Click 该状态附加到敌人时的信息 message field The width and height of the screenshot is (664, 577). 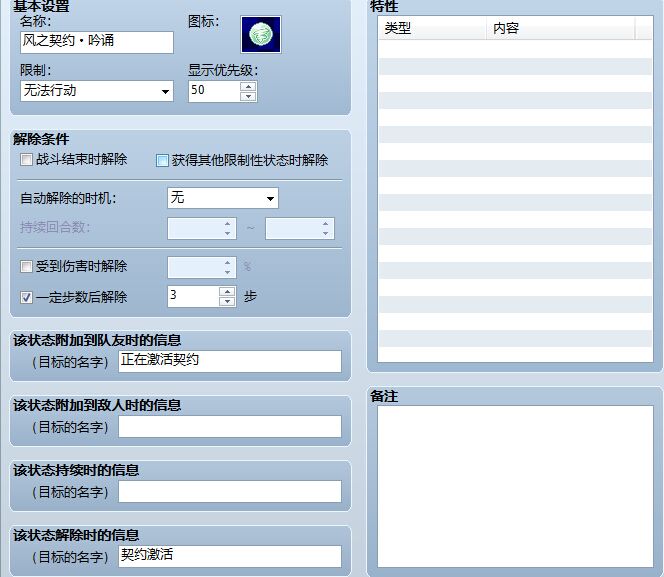pyautogui.click(x=230, y=426)
